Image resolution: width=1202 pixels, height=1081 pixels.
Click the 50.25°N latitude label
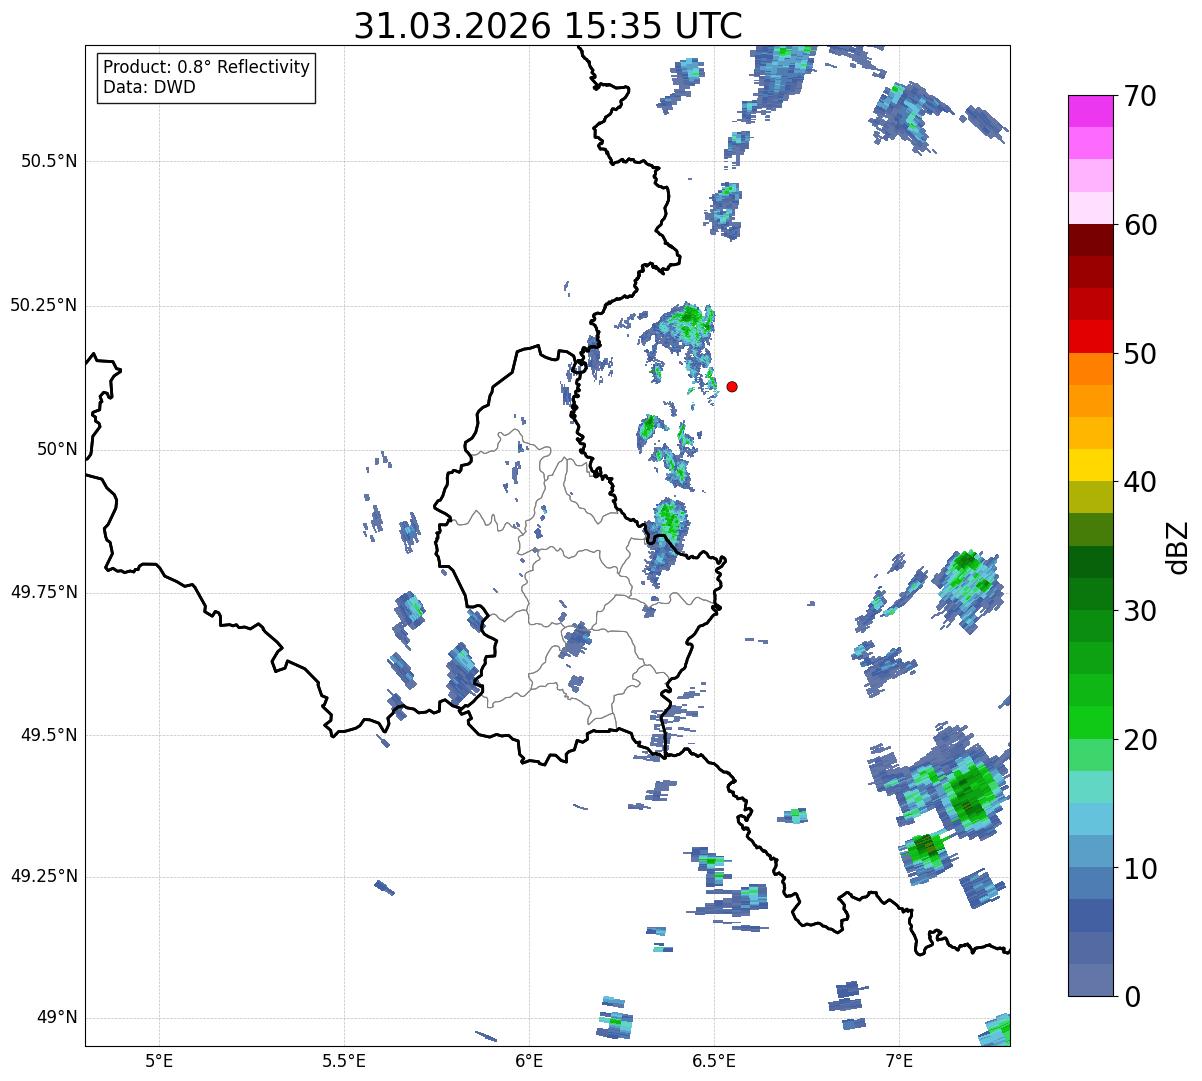(43, 305)
